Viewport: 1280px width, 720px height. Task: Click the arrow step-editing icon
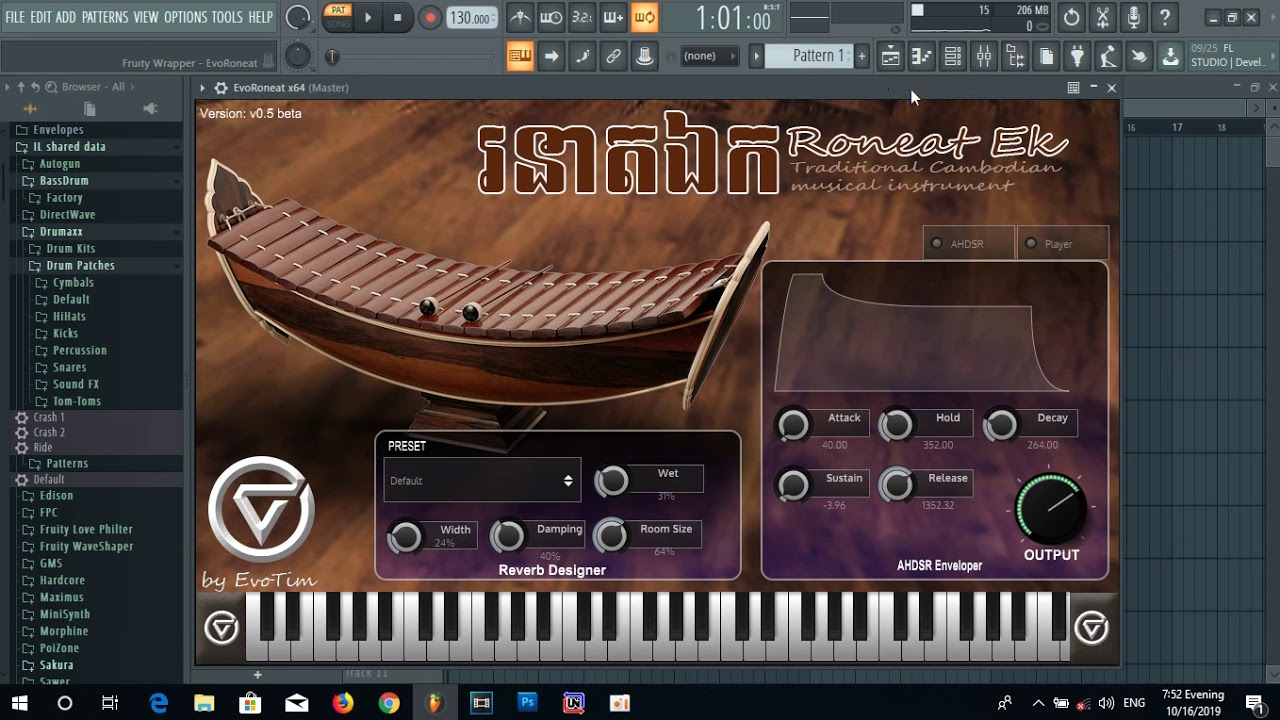(551, 56)
